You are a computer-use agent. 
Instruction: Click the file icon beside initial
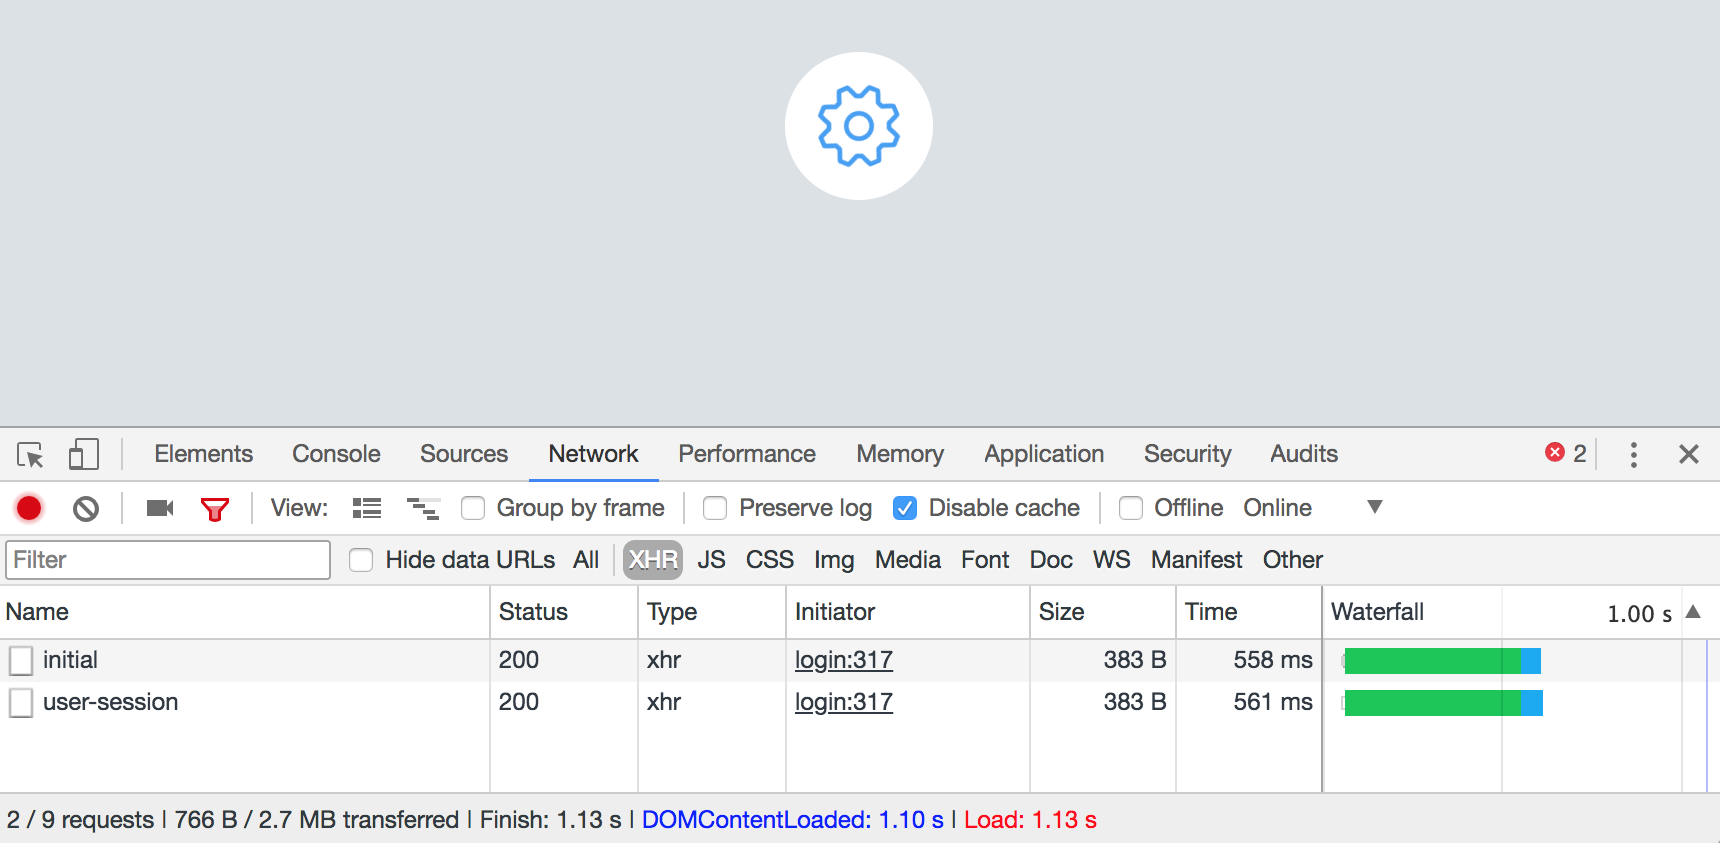pos(21,661)
